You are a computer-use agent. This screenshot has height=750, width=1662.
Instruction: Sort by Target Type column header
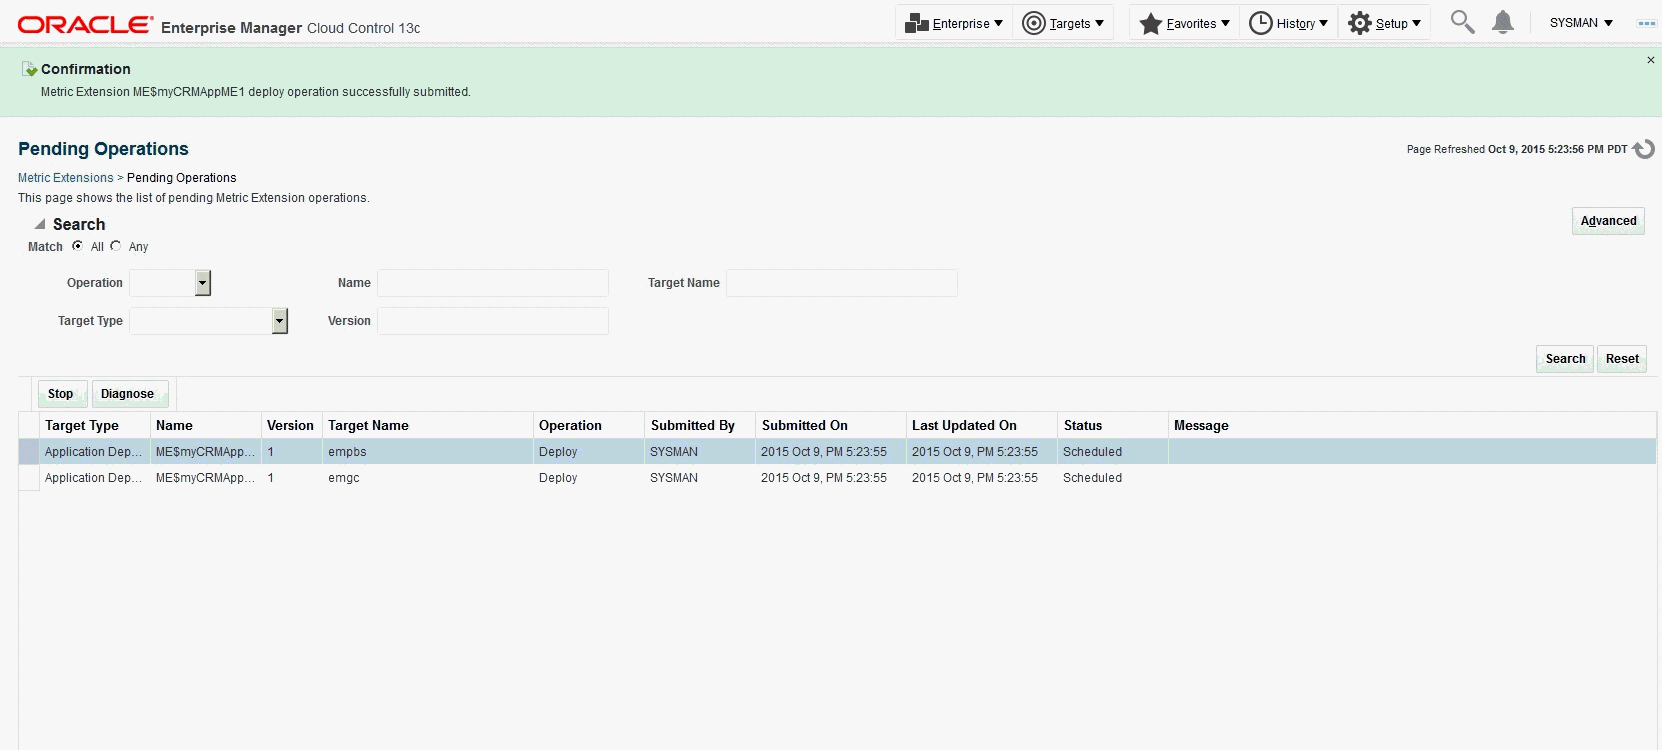[95, 425]
